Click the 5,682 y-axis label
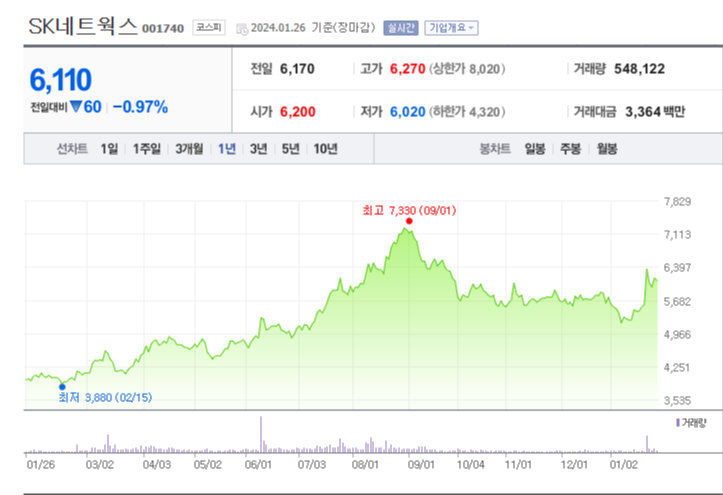Image resolution: width=723 pixels, height=495 pixels. (677, 301)
